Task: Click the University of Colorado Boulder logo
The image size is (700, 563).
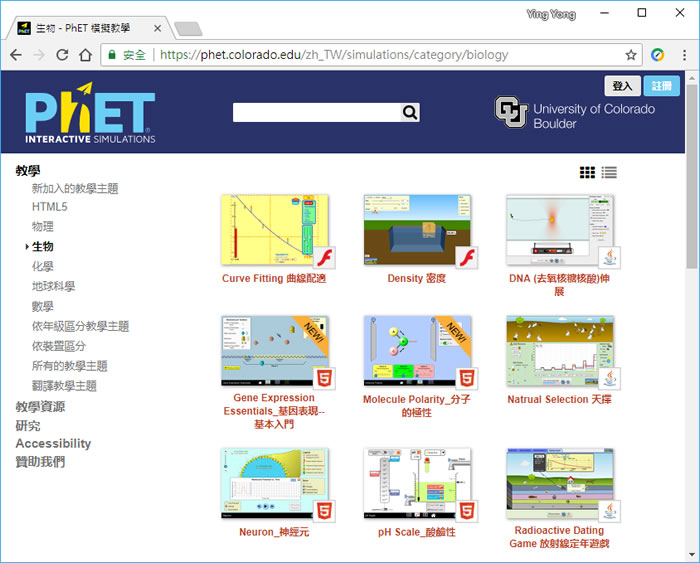Action: pyautogui.click(x=575, y=114)
